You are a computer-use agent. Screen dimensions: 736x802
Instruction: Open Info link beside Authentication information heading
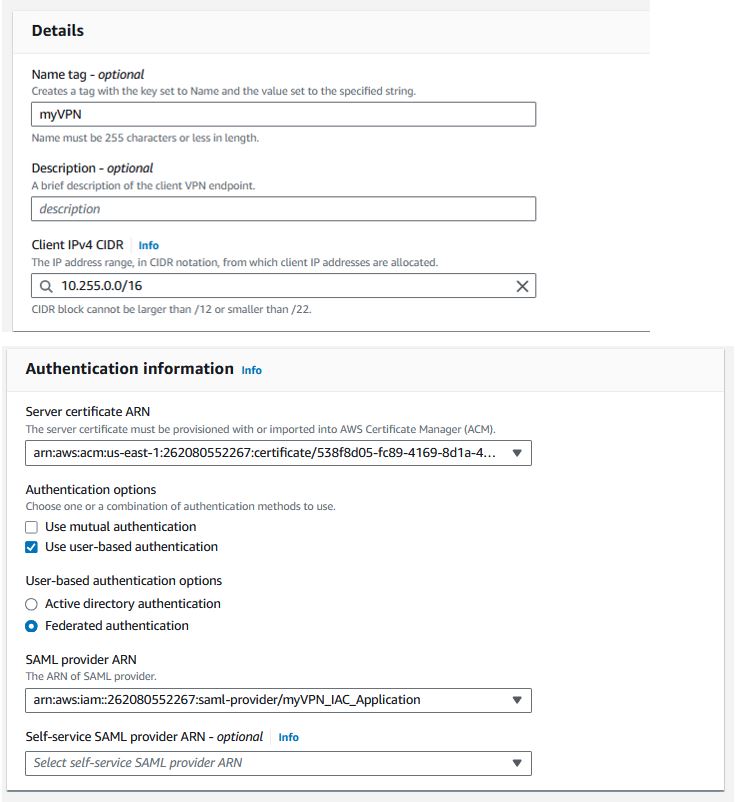251,370
